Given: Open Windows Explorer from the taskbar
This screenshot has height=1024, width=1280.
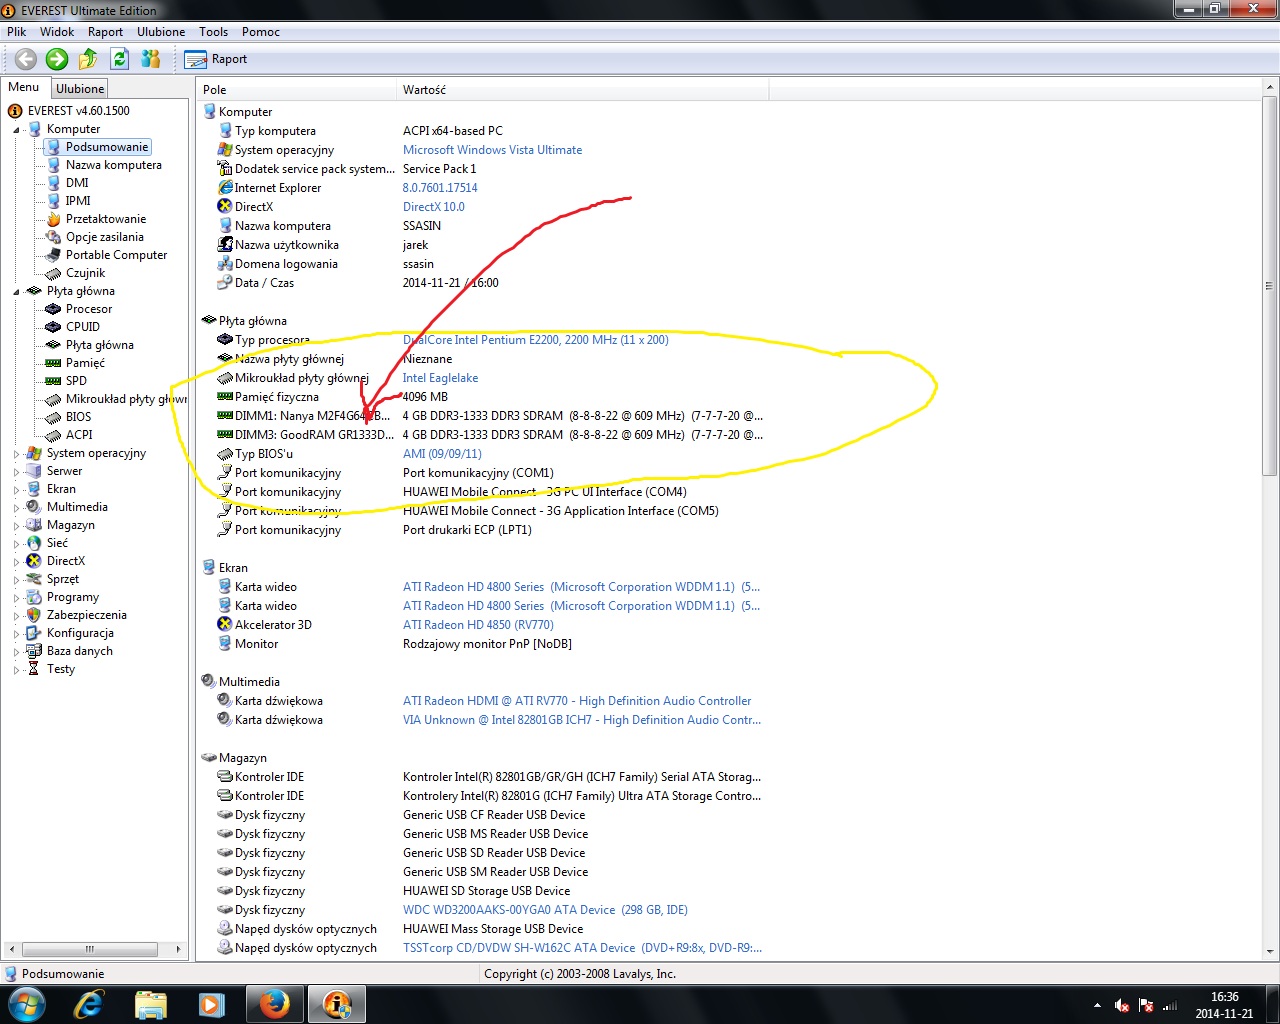Looking at the screenshot, I should tap(150, 1003).
